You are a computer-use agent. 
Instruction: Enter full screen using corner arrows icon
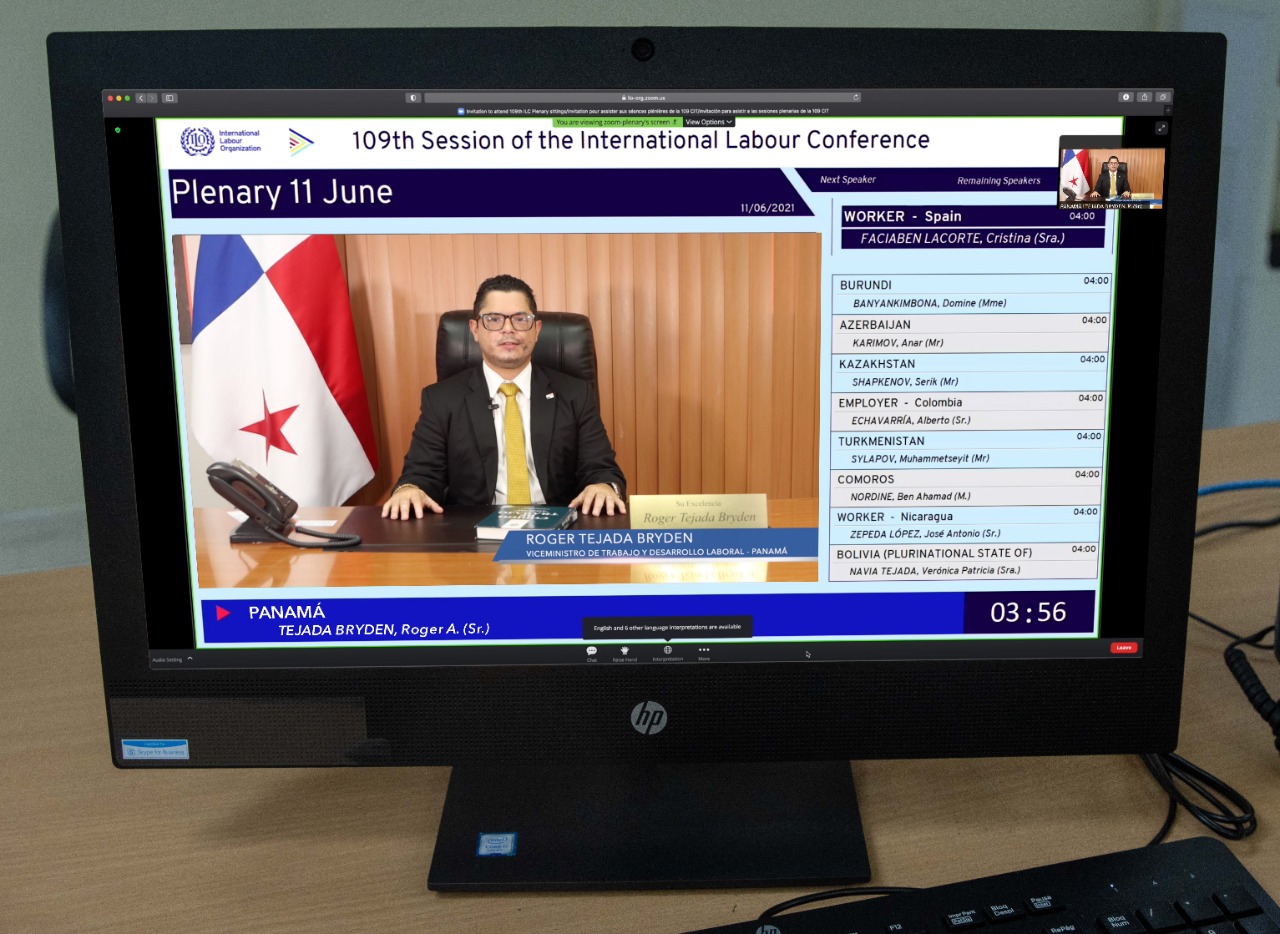1161,128
